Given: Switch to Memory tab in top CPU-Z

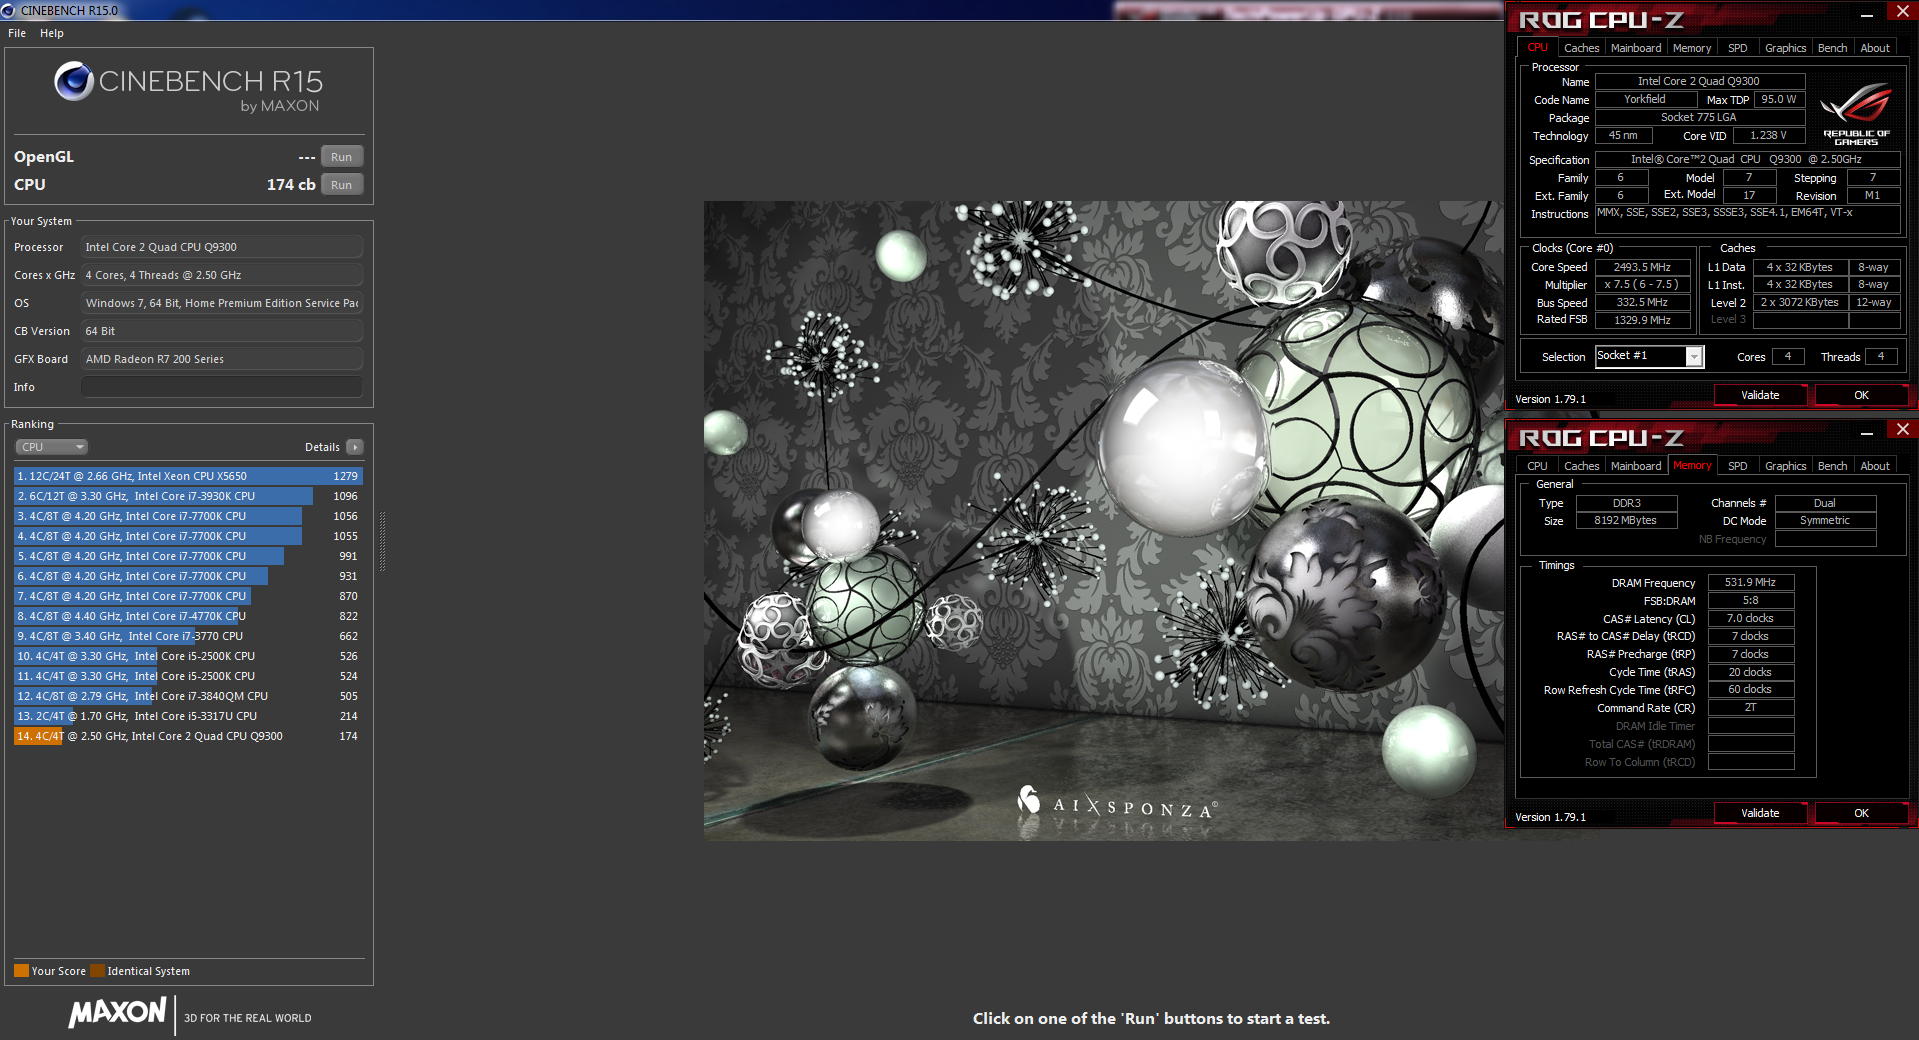Looking at the screenshot, I should coord(1692,48).
